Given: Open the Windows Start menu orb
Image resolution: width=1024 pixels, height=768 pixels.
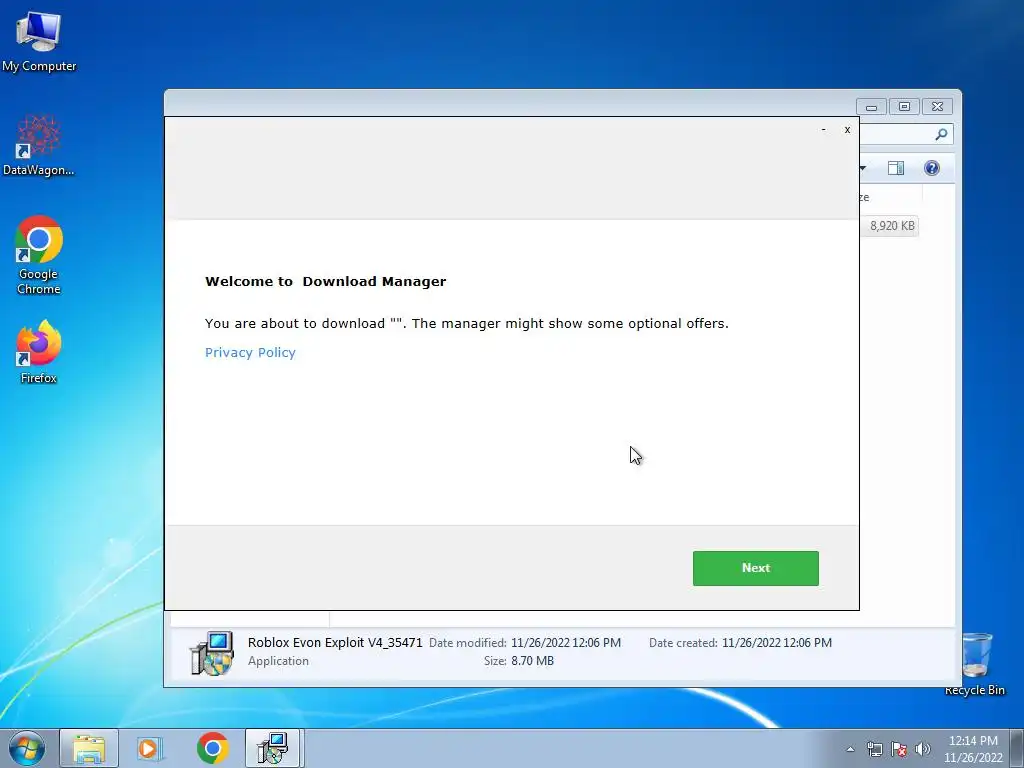Looking at the screenshot, I should (27, 748).
